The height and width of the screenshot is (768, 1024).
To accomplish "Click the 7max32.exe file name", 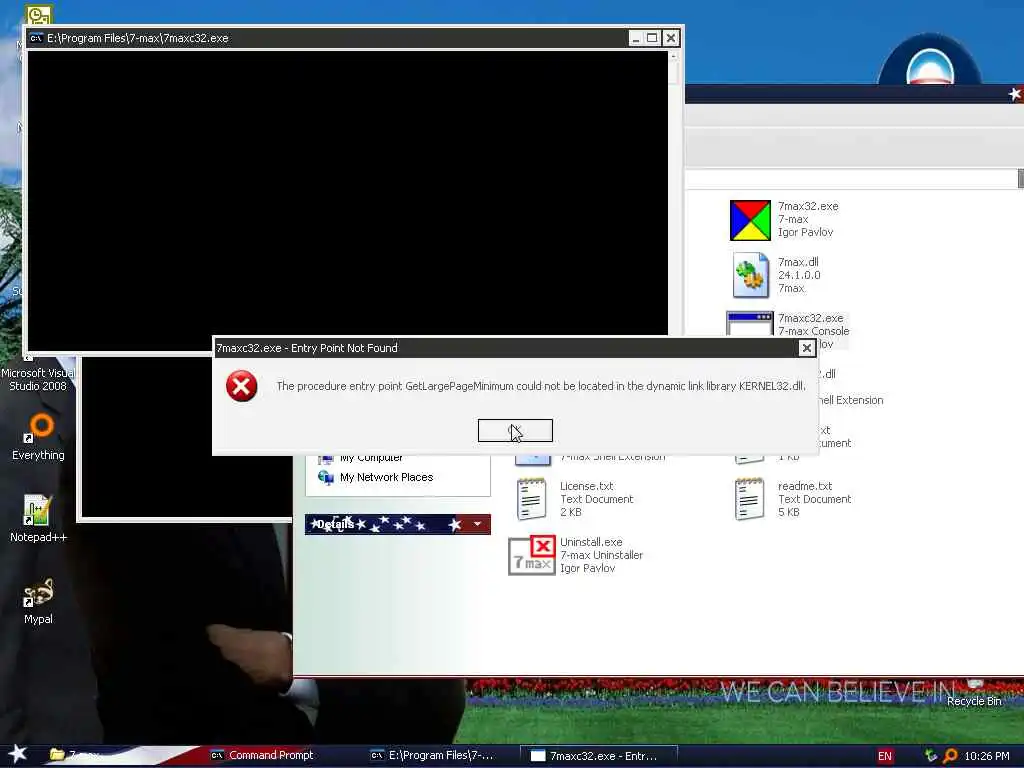I will 808,206.
